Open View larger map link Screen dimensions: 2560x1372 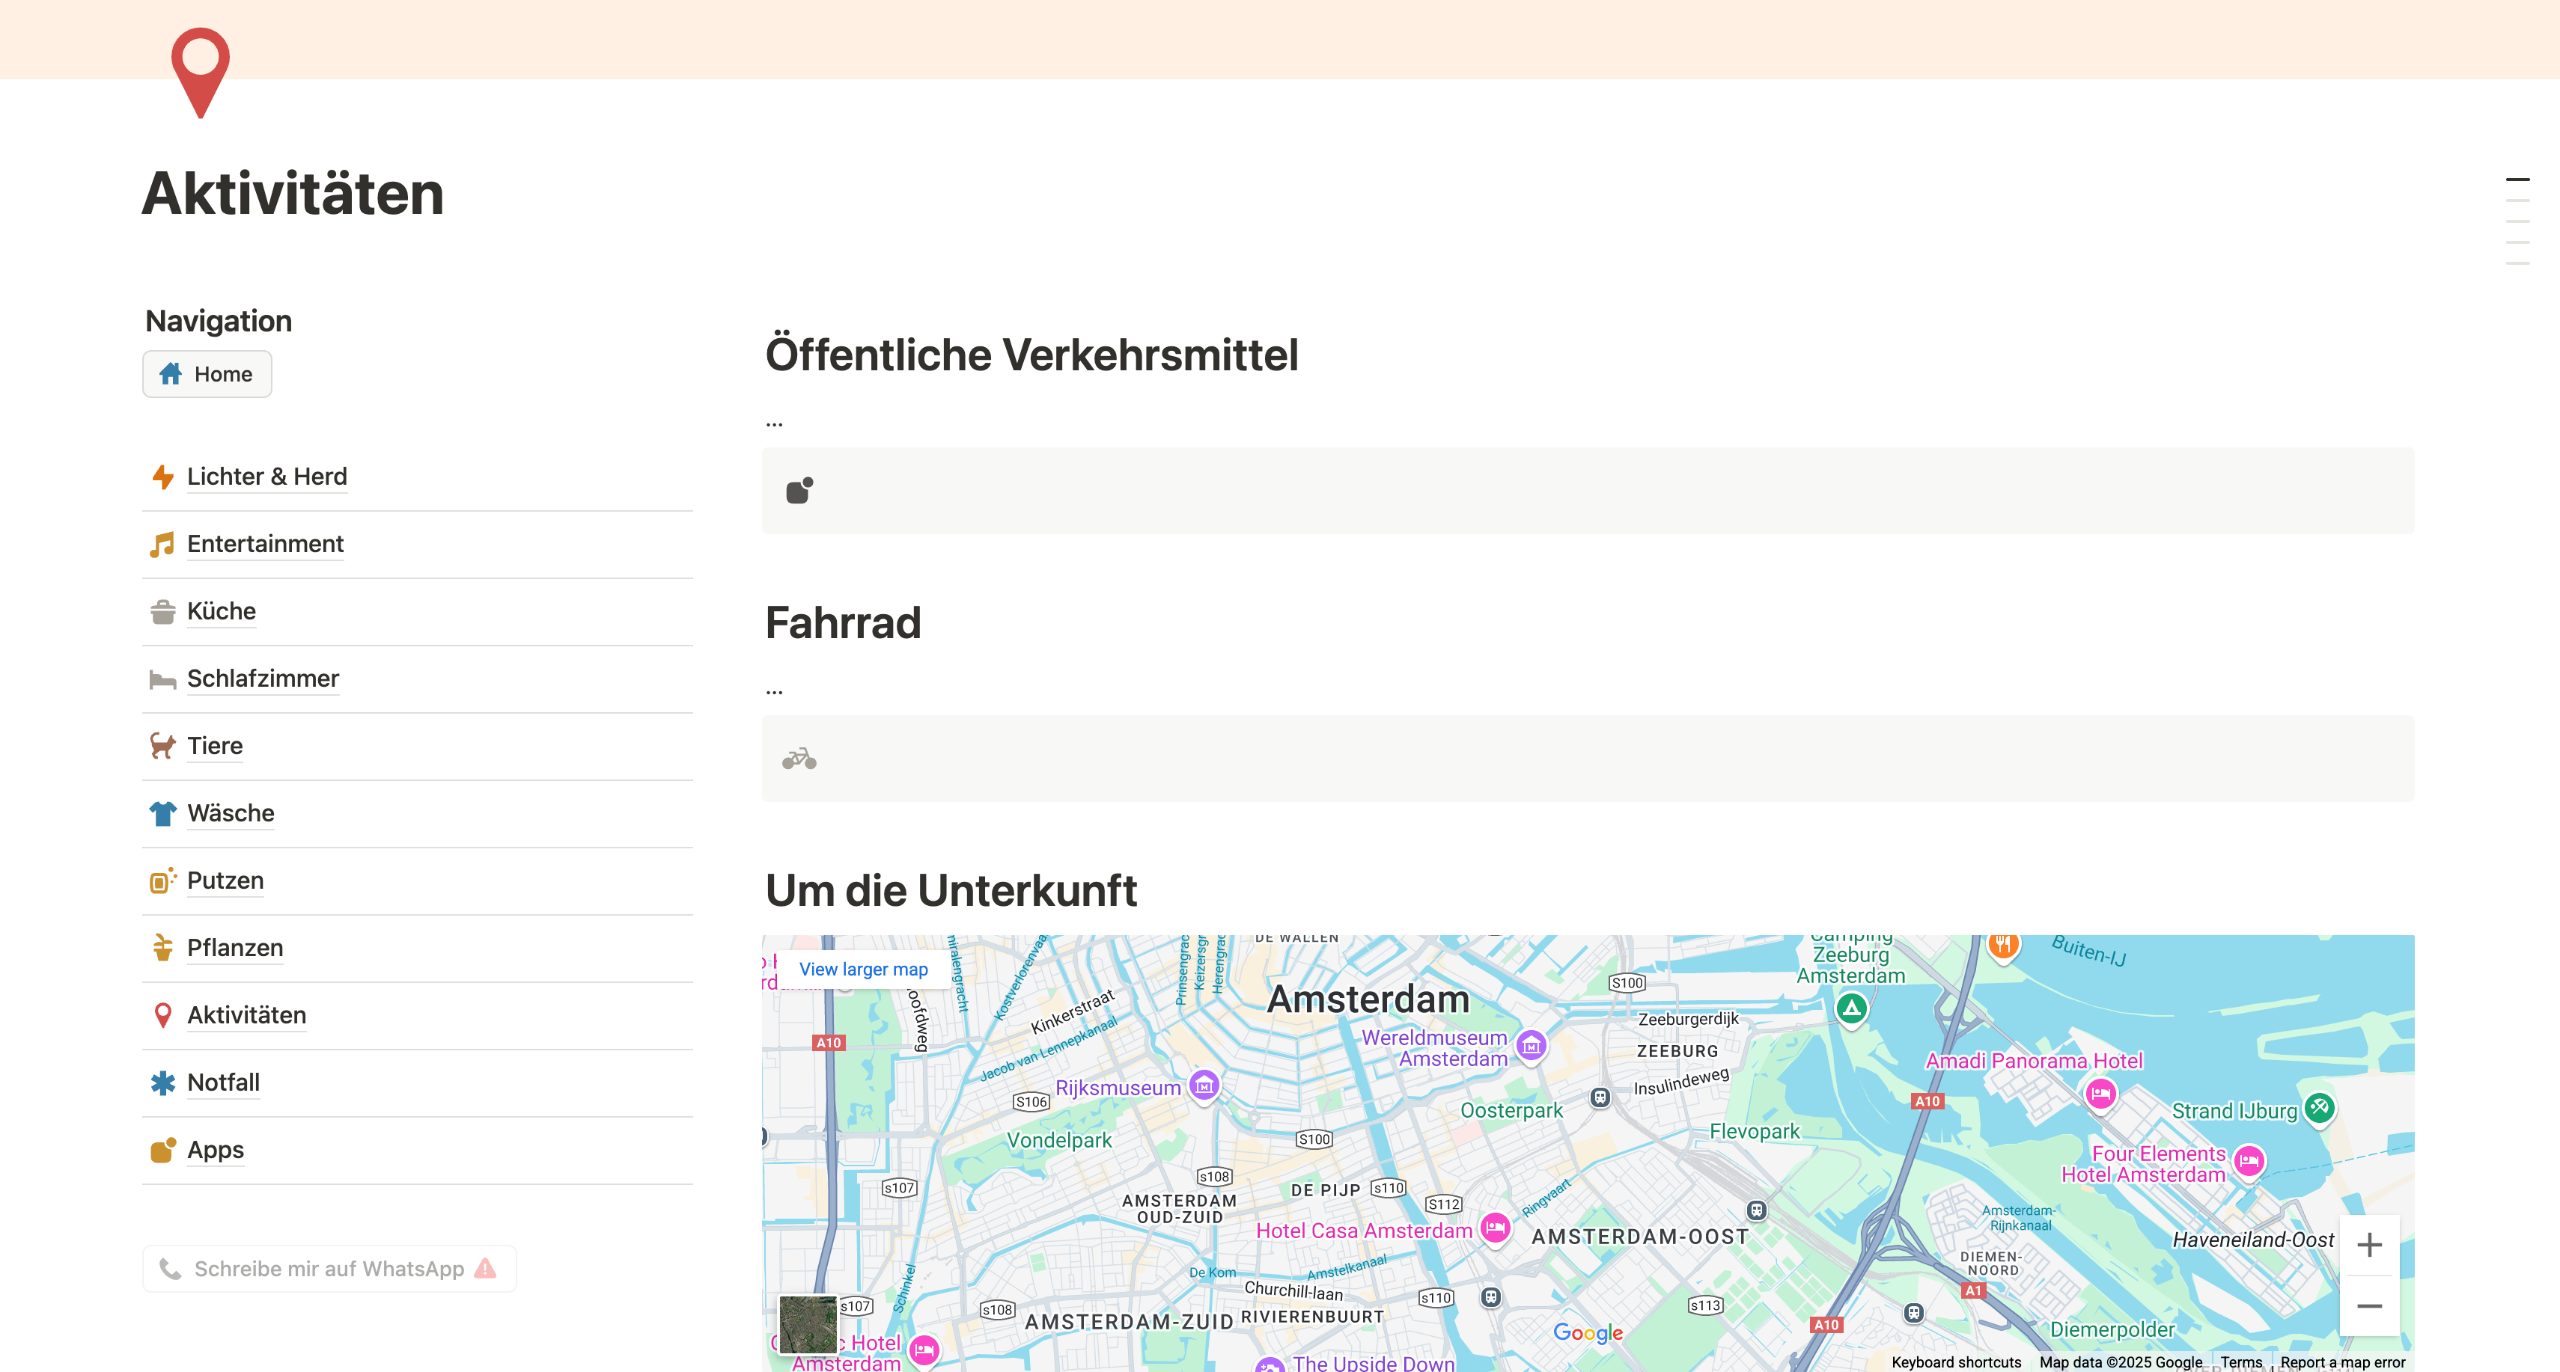pos(863,969)
